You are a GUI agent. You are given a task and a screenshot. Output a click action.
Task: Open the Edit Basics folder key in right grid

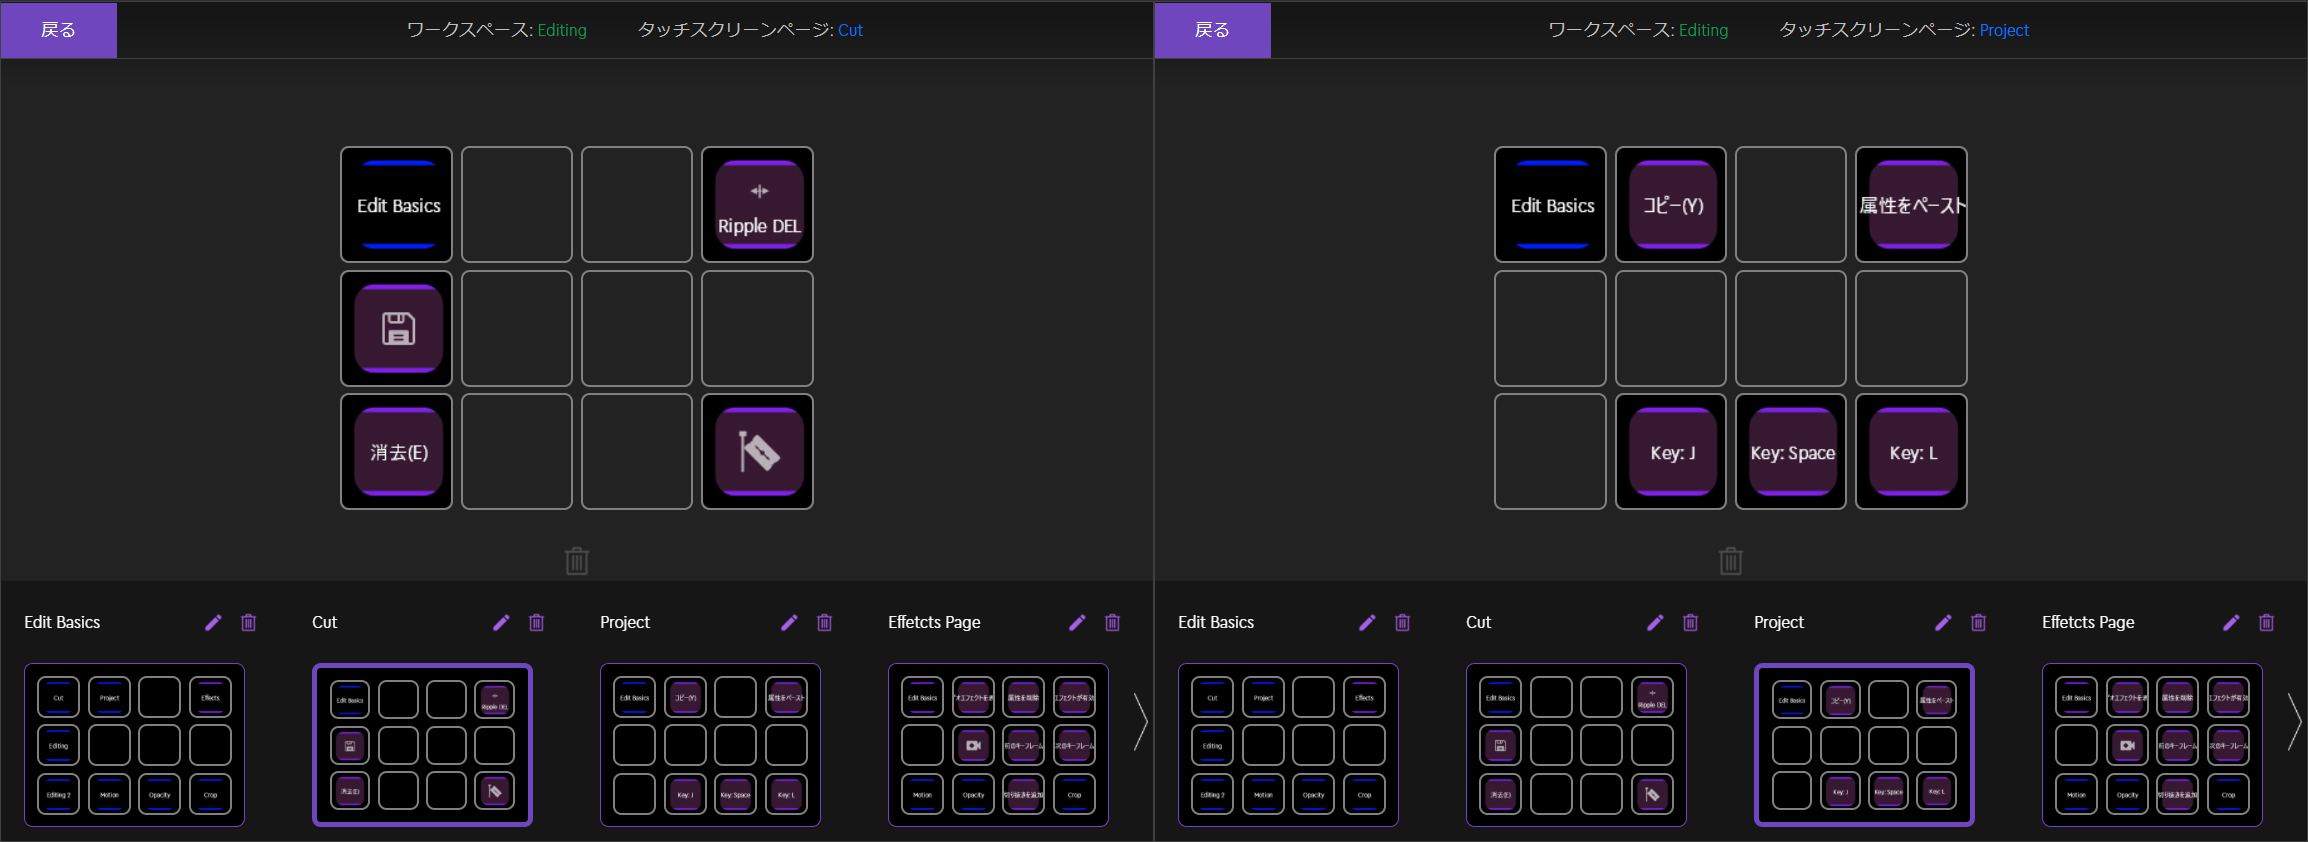click(1551, 205)
